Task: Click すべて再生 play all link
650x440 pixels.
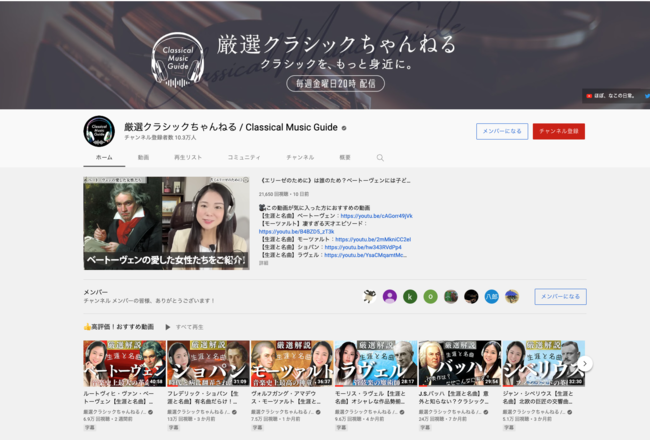Action: (189, 327)
